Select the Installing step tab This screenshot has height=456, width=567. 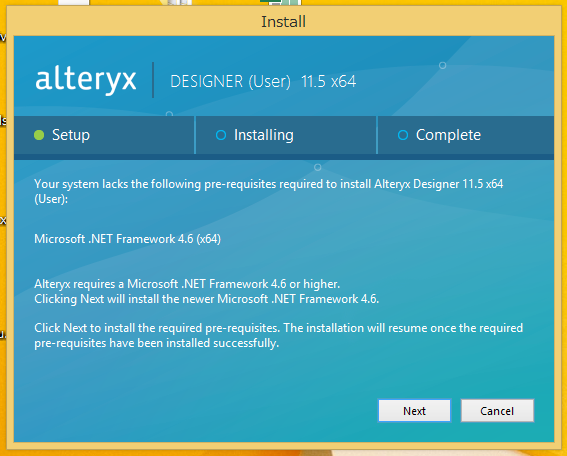coord(286,135)
